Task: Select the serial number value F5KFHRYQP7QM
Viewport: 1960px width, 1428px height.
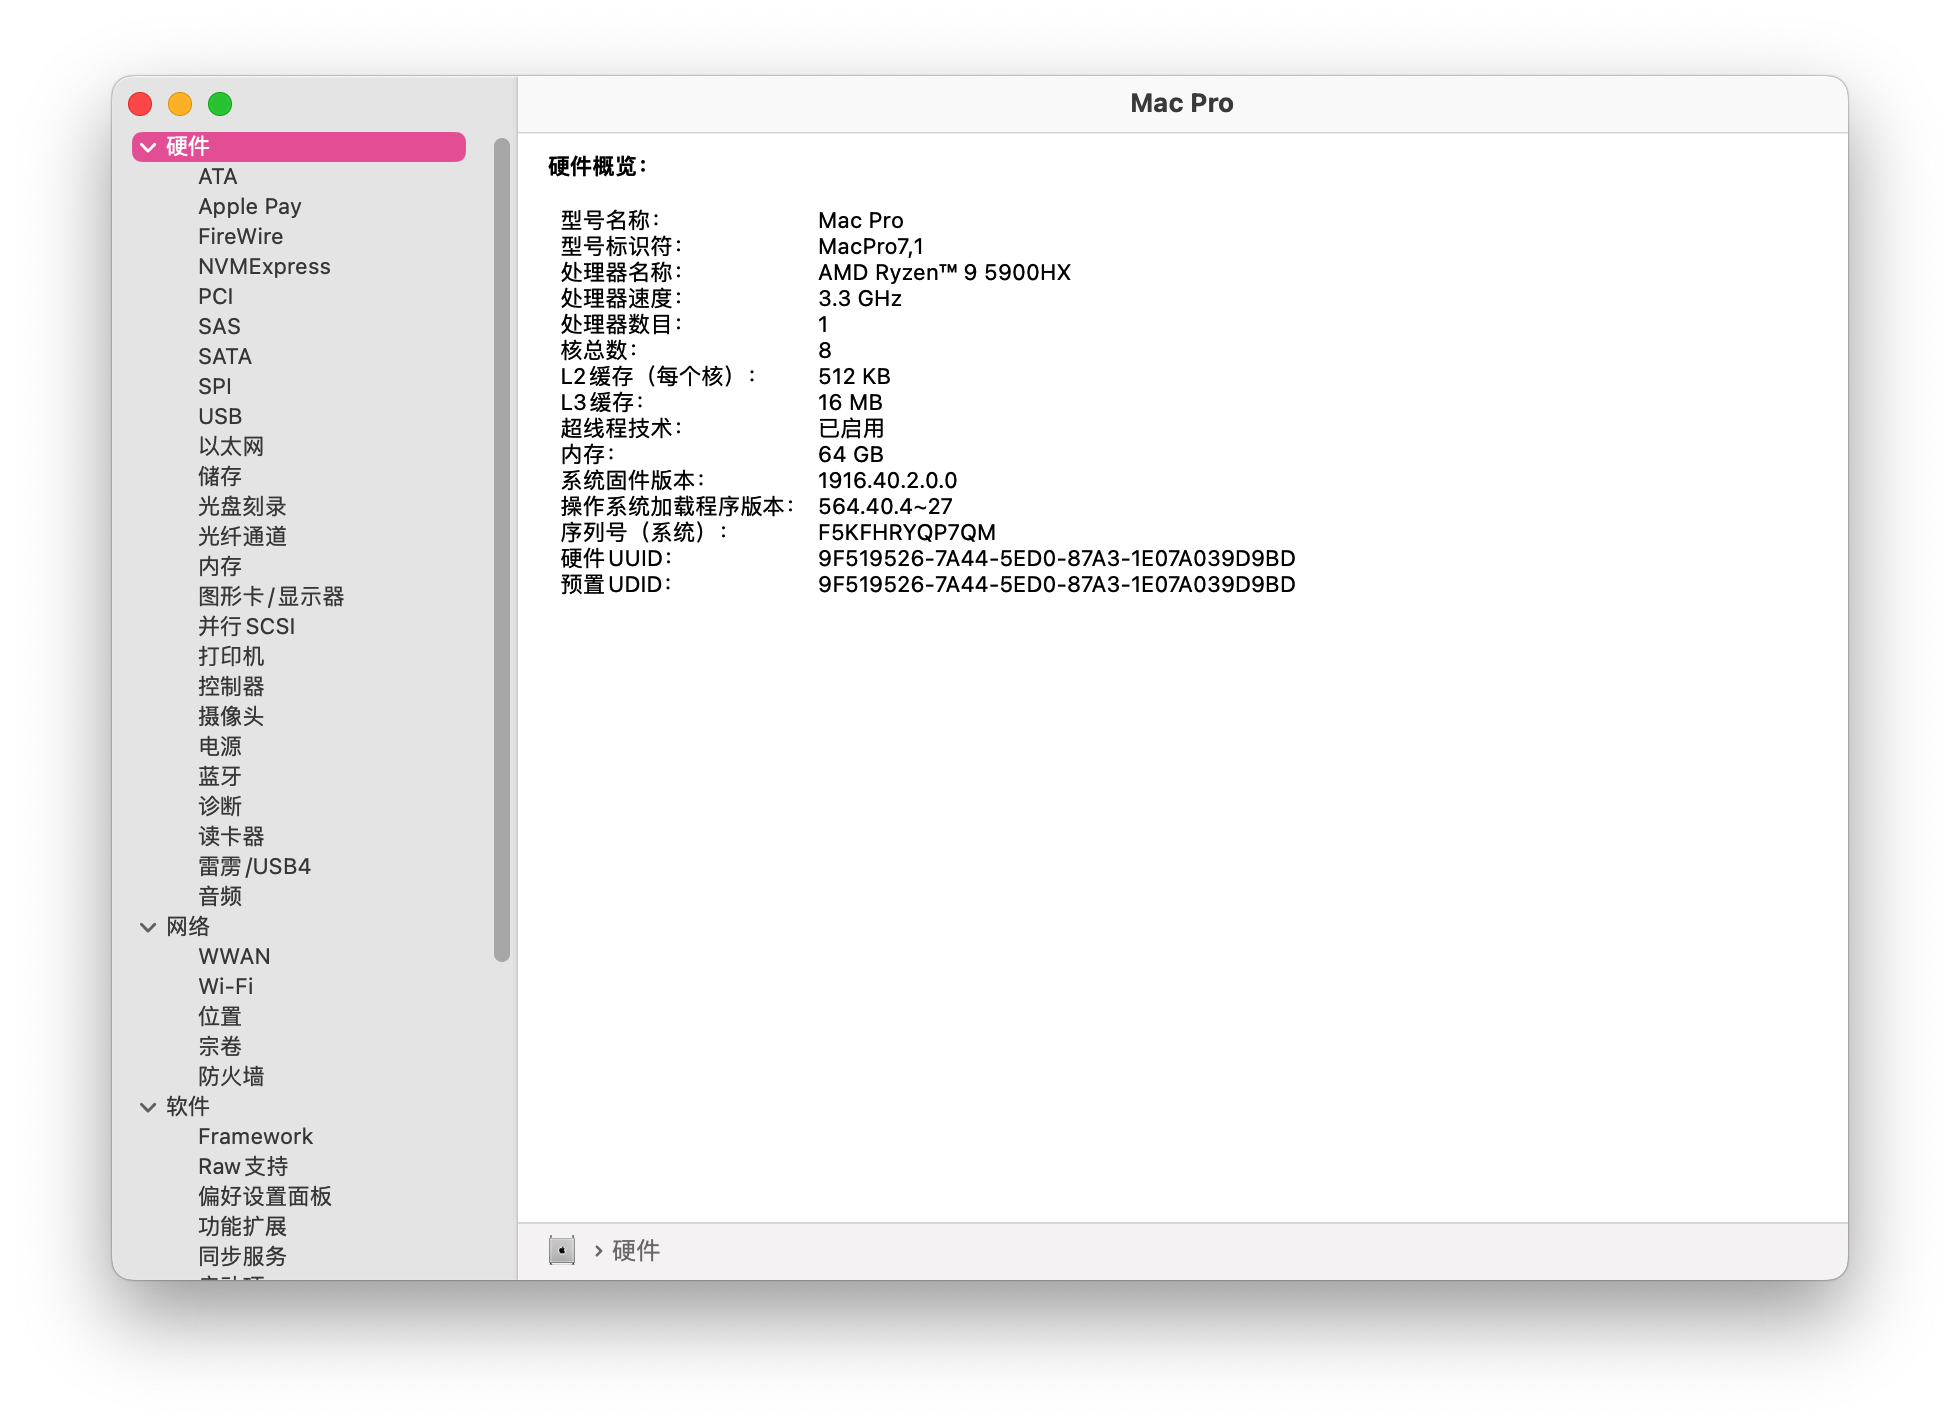Action: (x=906, y=533)
